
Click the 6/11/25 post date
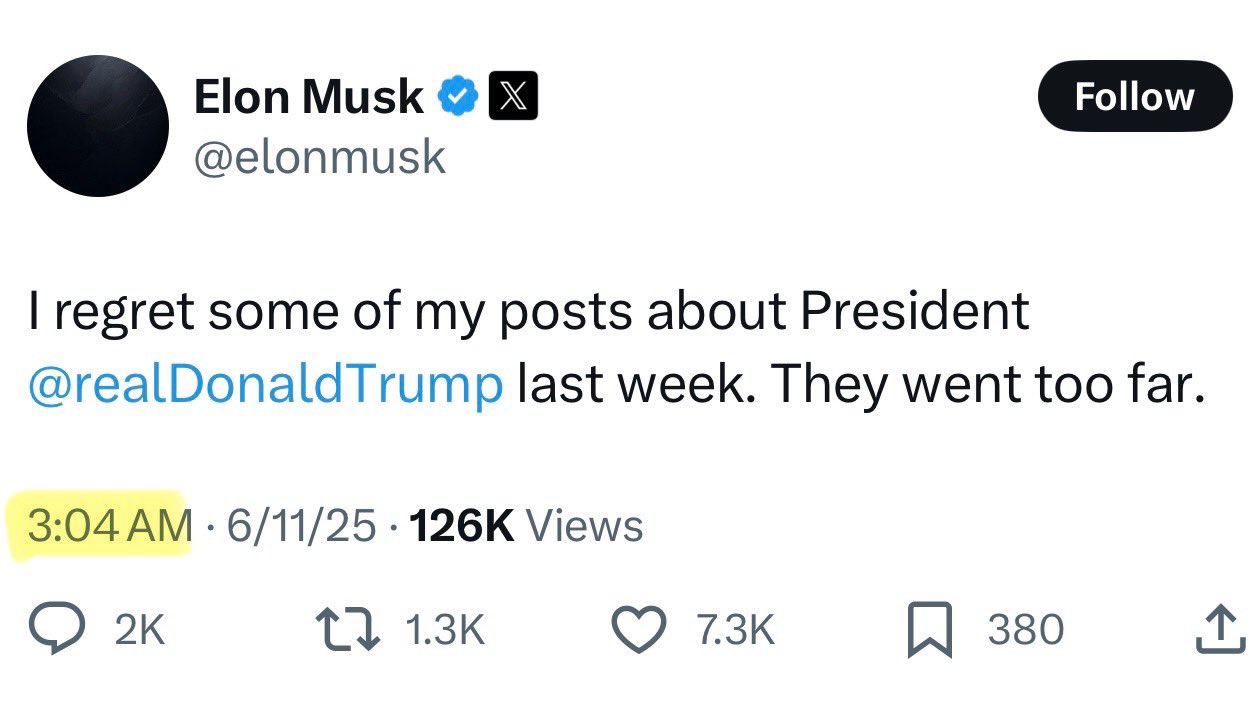pyautogui.click(x=302, y=525)
